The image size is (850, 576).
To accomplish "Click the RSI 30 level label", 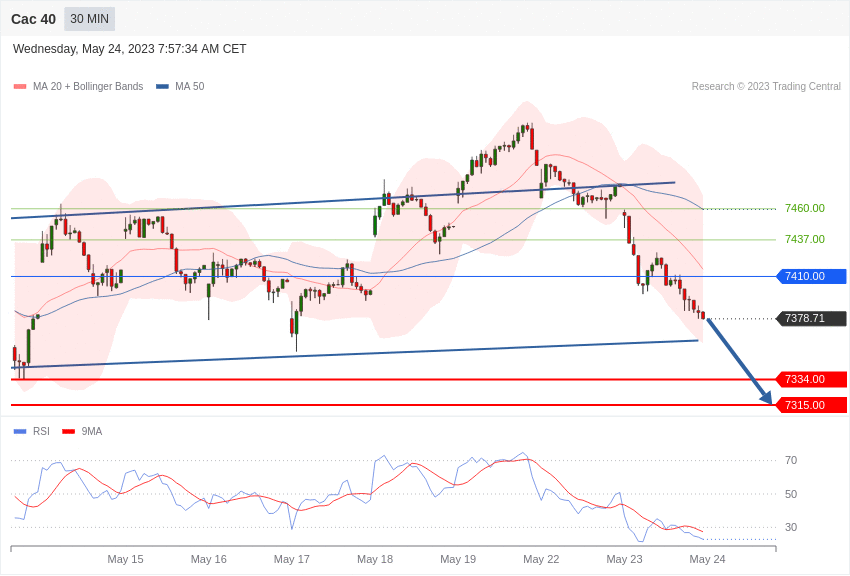I will pos(791,527).
